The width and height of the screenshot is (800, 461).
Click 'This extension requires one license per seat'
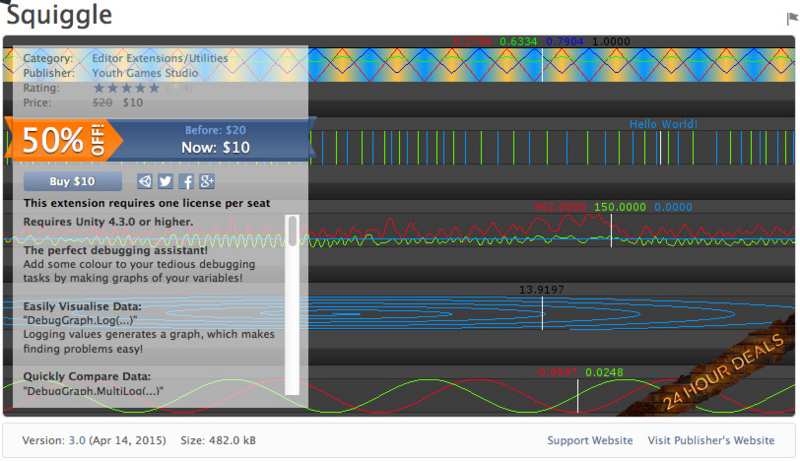pyautogui.click(x=147, y=203)
